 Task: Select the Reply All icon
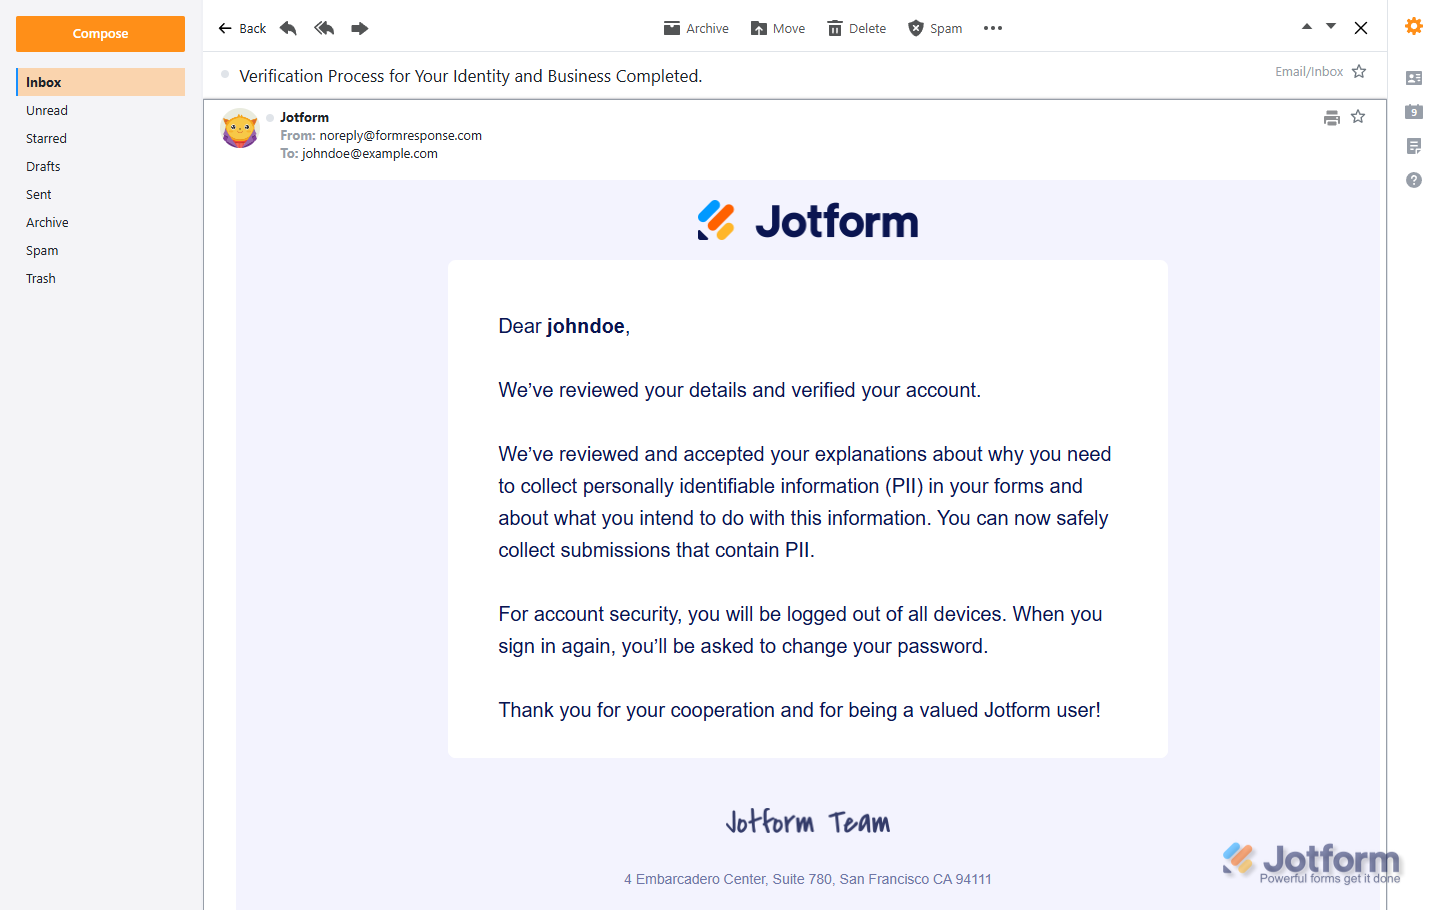pos(324,28)
